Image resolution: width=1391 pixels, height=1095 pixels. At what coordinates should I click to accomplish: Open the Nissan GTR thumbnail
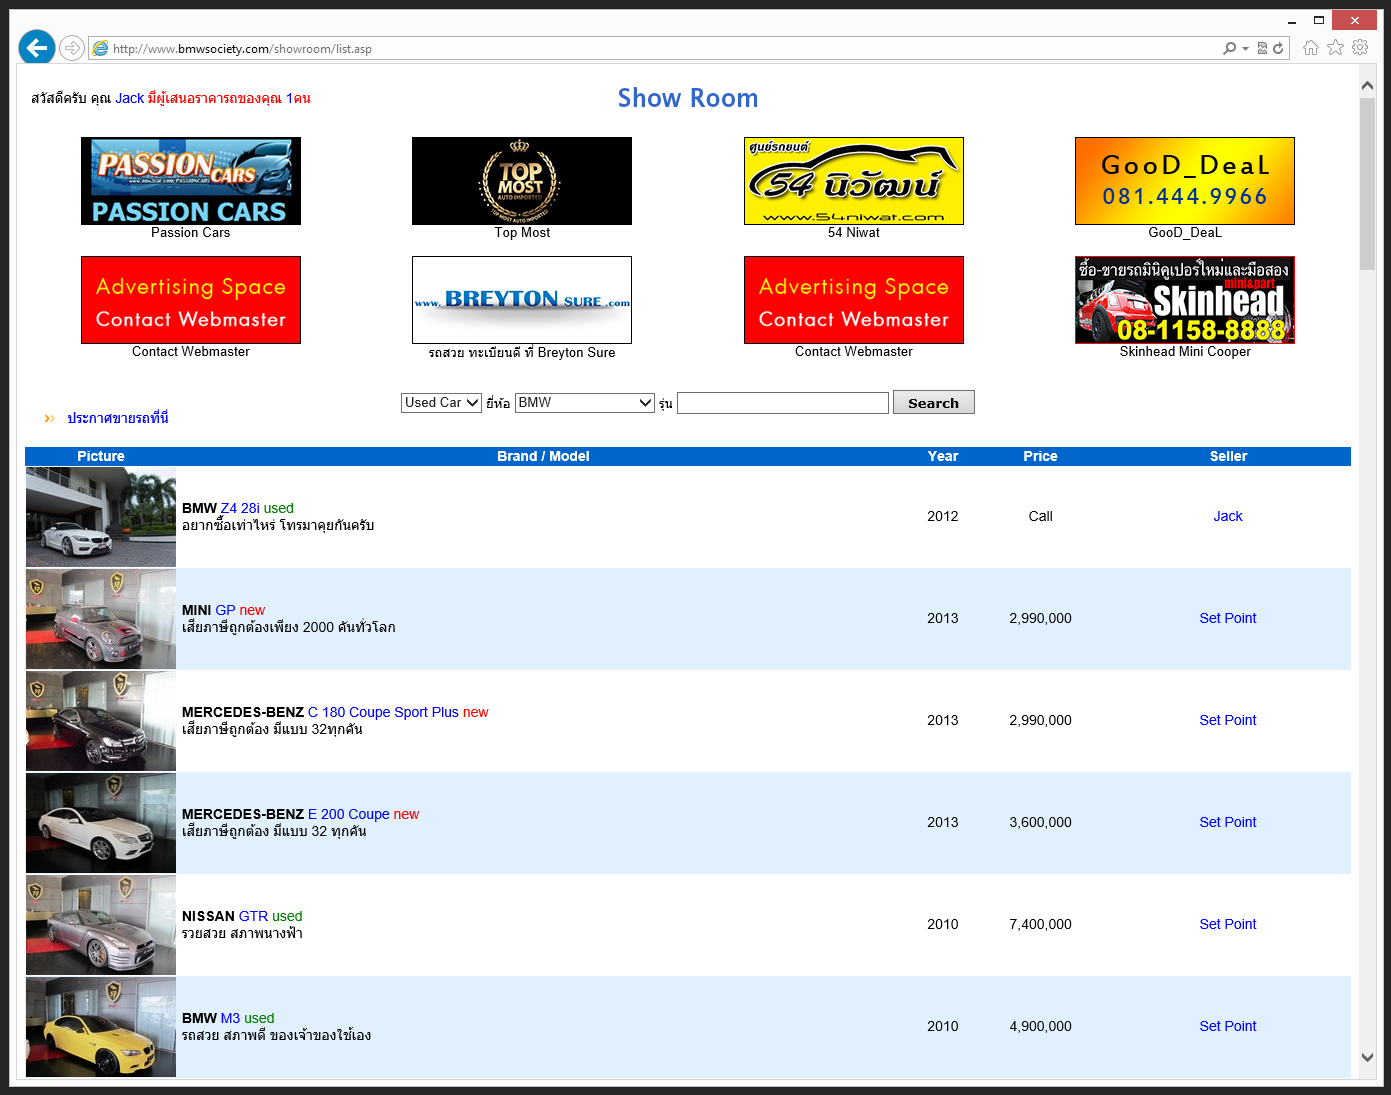[101, 925]
